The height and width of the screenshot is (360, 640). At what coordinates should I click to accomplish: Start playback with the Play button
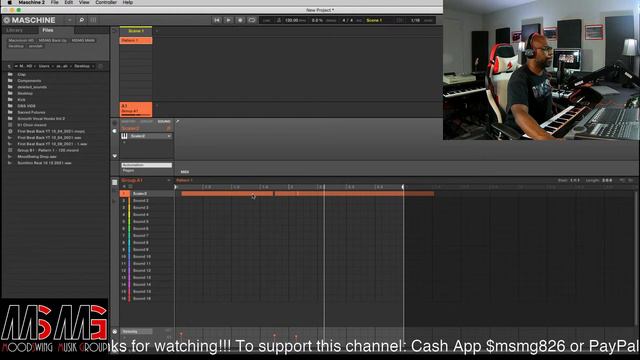pos(229,20)
